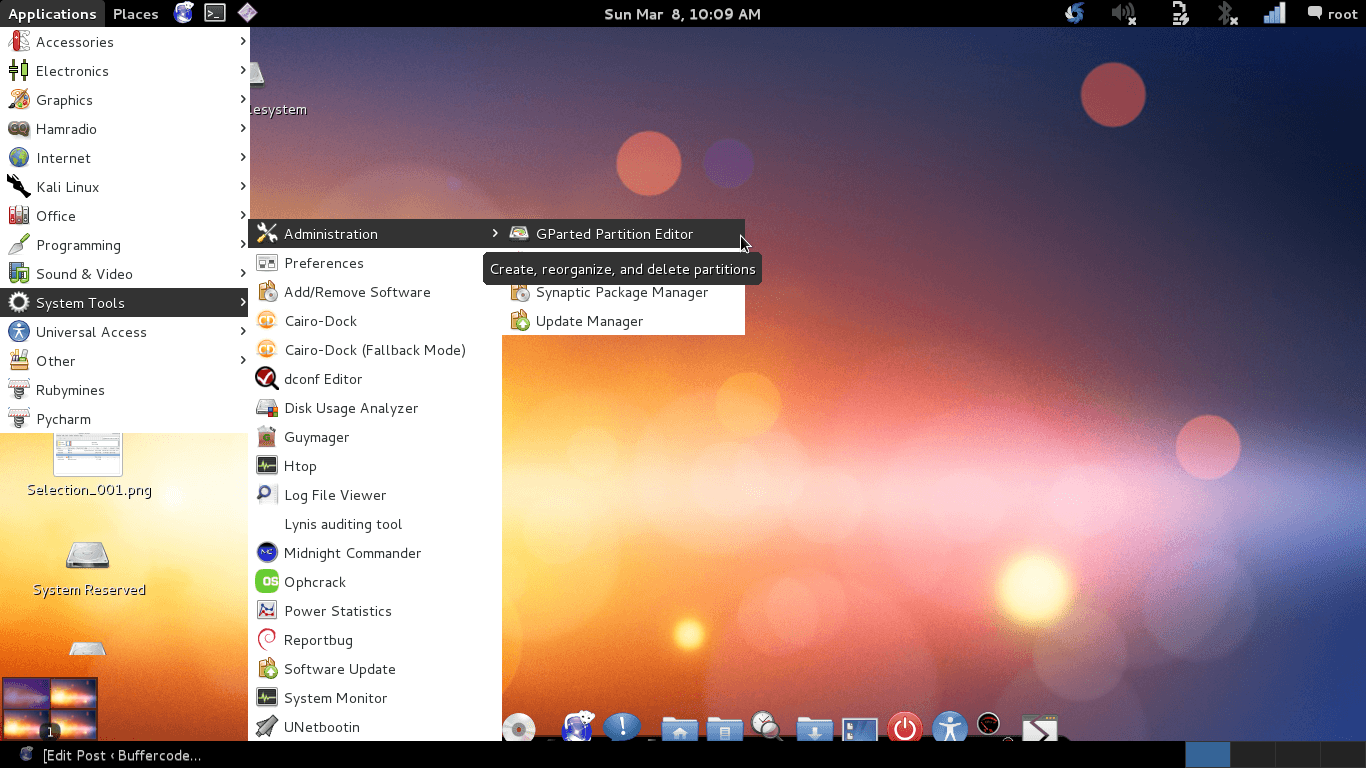Expand the Kali Linux submenu arrow
This screenshot has width=1366, height=768.
243,187
